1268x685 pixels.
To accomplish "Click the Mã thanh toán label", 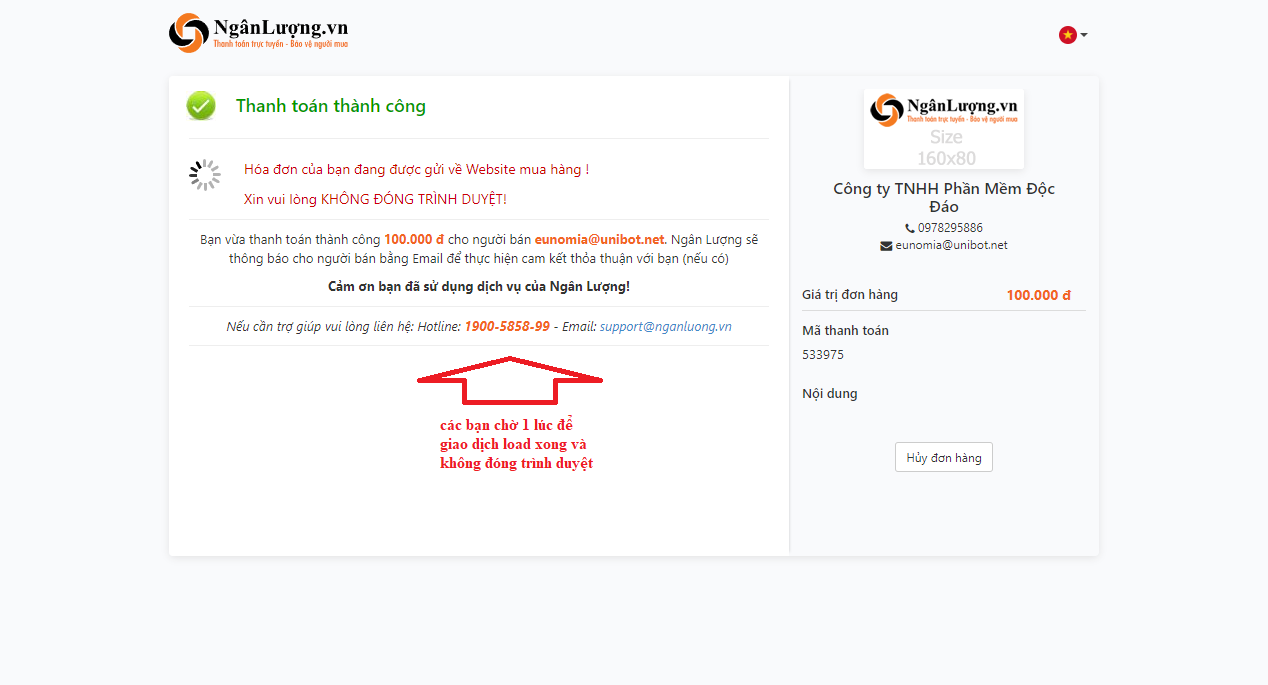I will 845,331.
